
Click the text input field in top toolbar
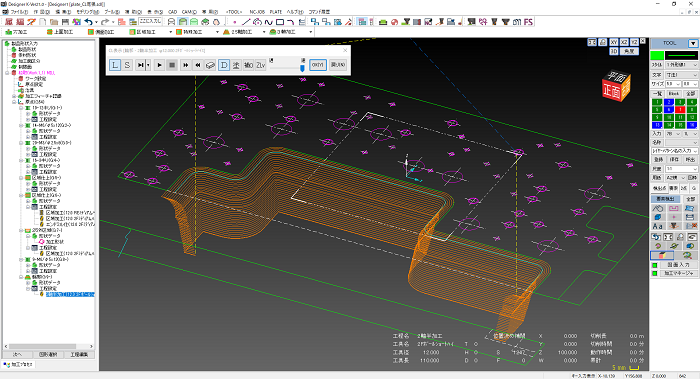150,21
